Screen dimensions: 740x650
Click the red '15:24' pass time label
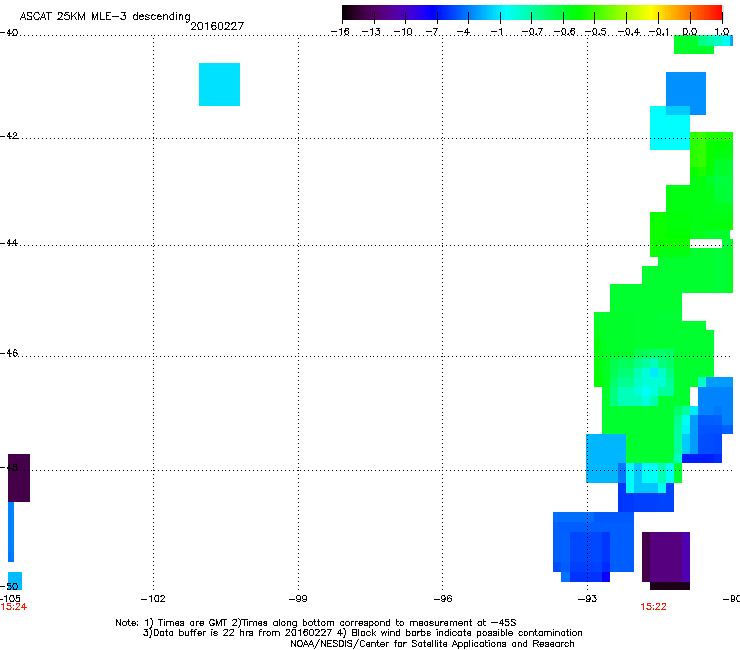14,607
